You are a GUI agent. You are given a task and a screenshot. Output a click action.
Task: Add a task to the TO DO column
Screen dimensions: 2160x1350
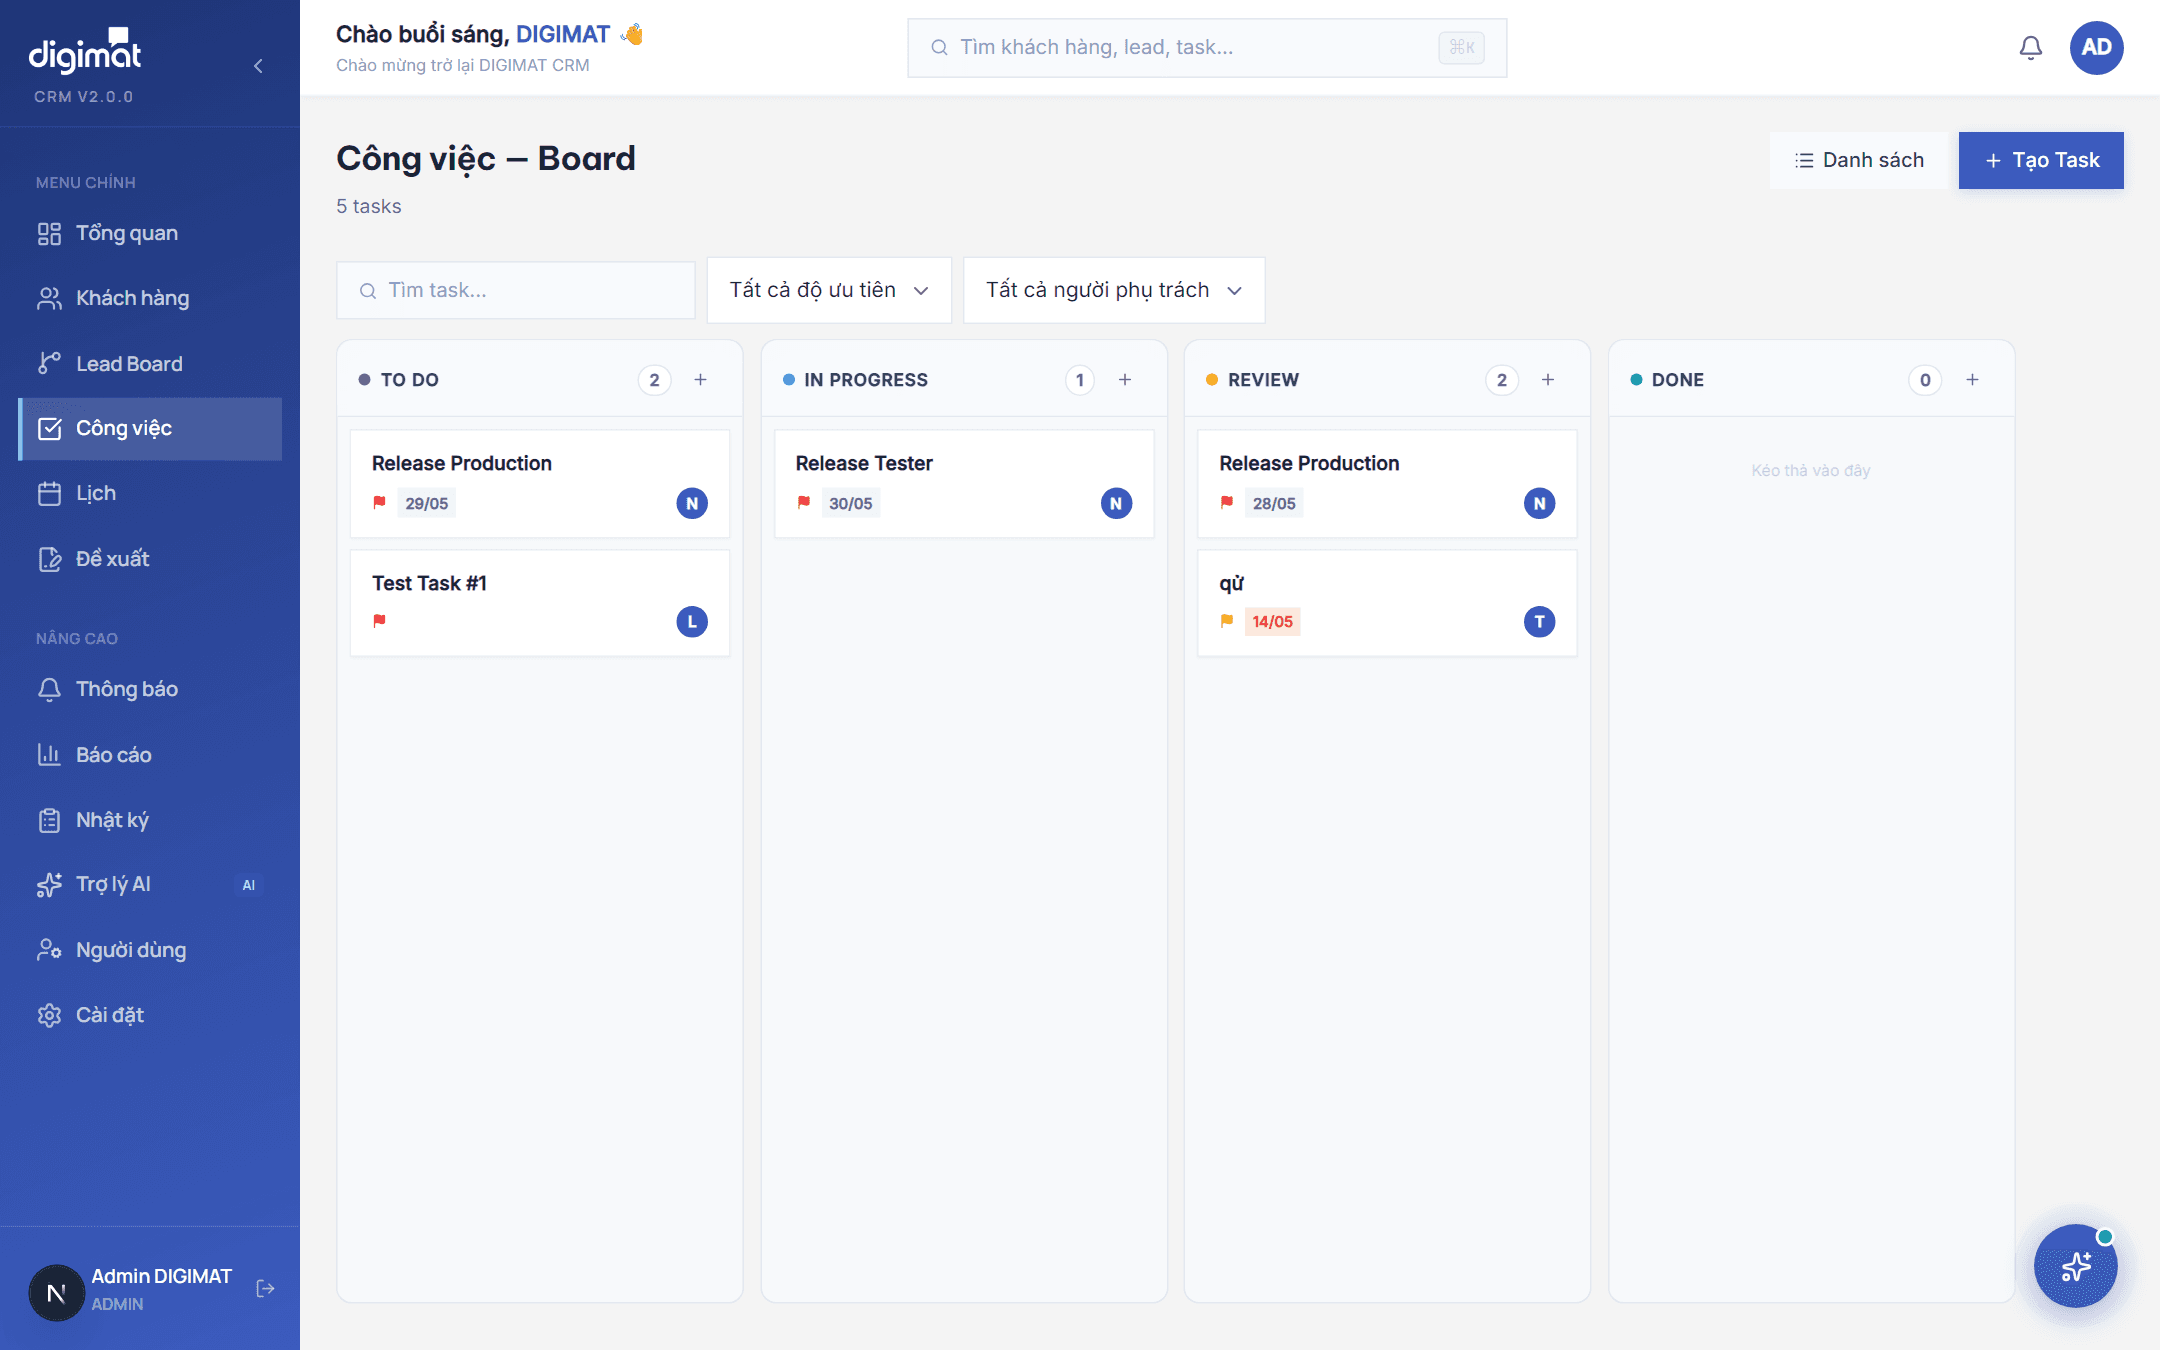[x=701, y=380]
